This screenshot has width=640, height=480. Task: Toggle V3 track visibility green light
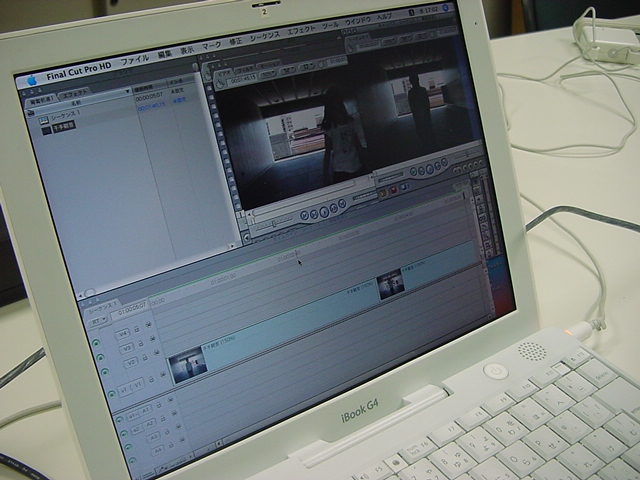(x=100, y=357)
